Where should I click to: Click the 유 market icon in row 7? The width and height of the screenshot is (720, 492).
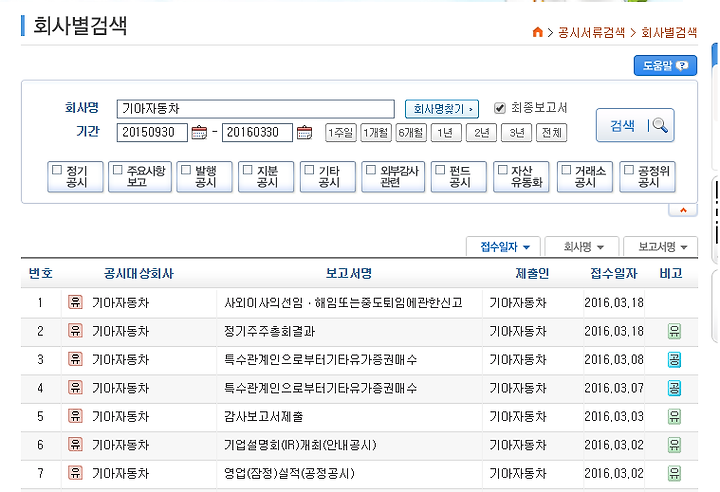75,473
